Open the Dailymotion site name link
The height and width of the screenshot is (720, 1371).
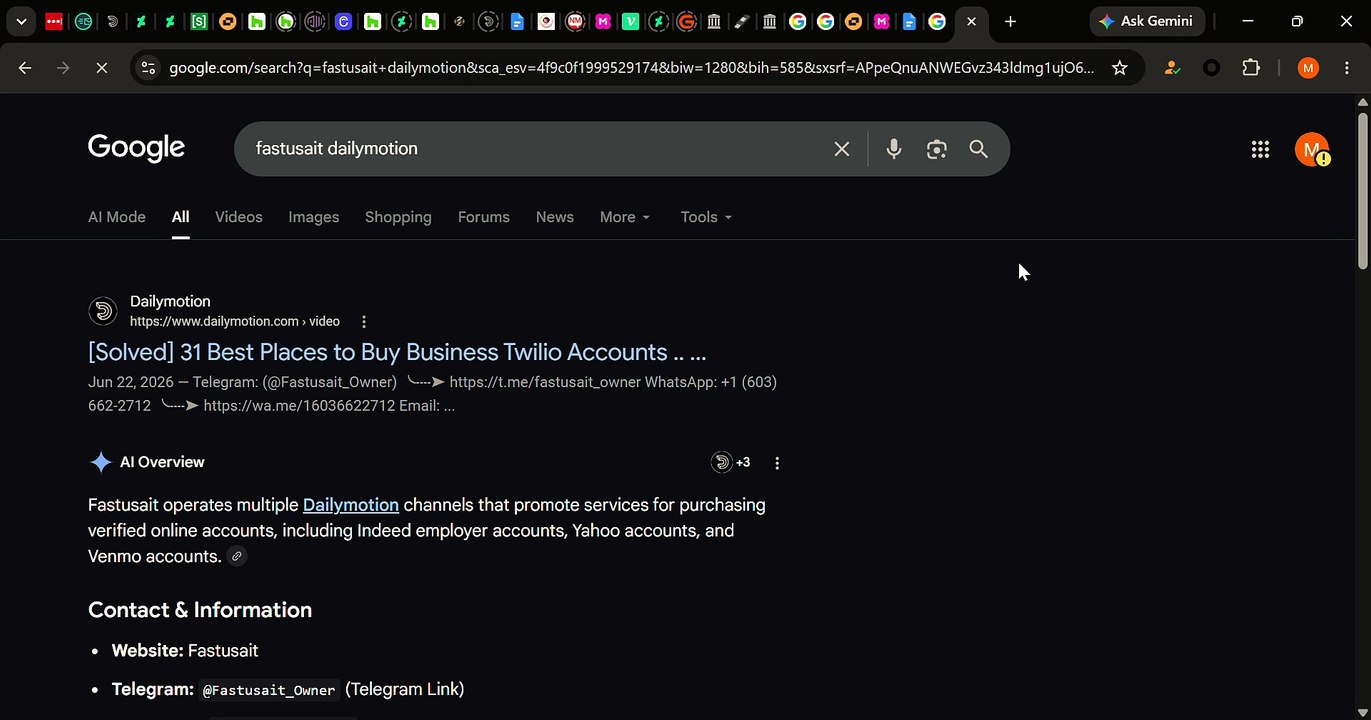[170, 301]
